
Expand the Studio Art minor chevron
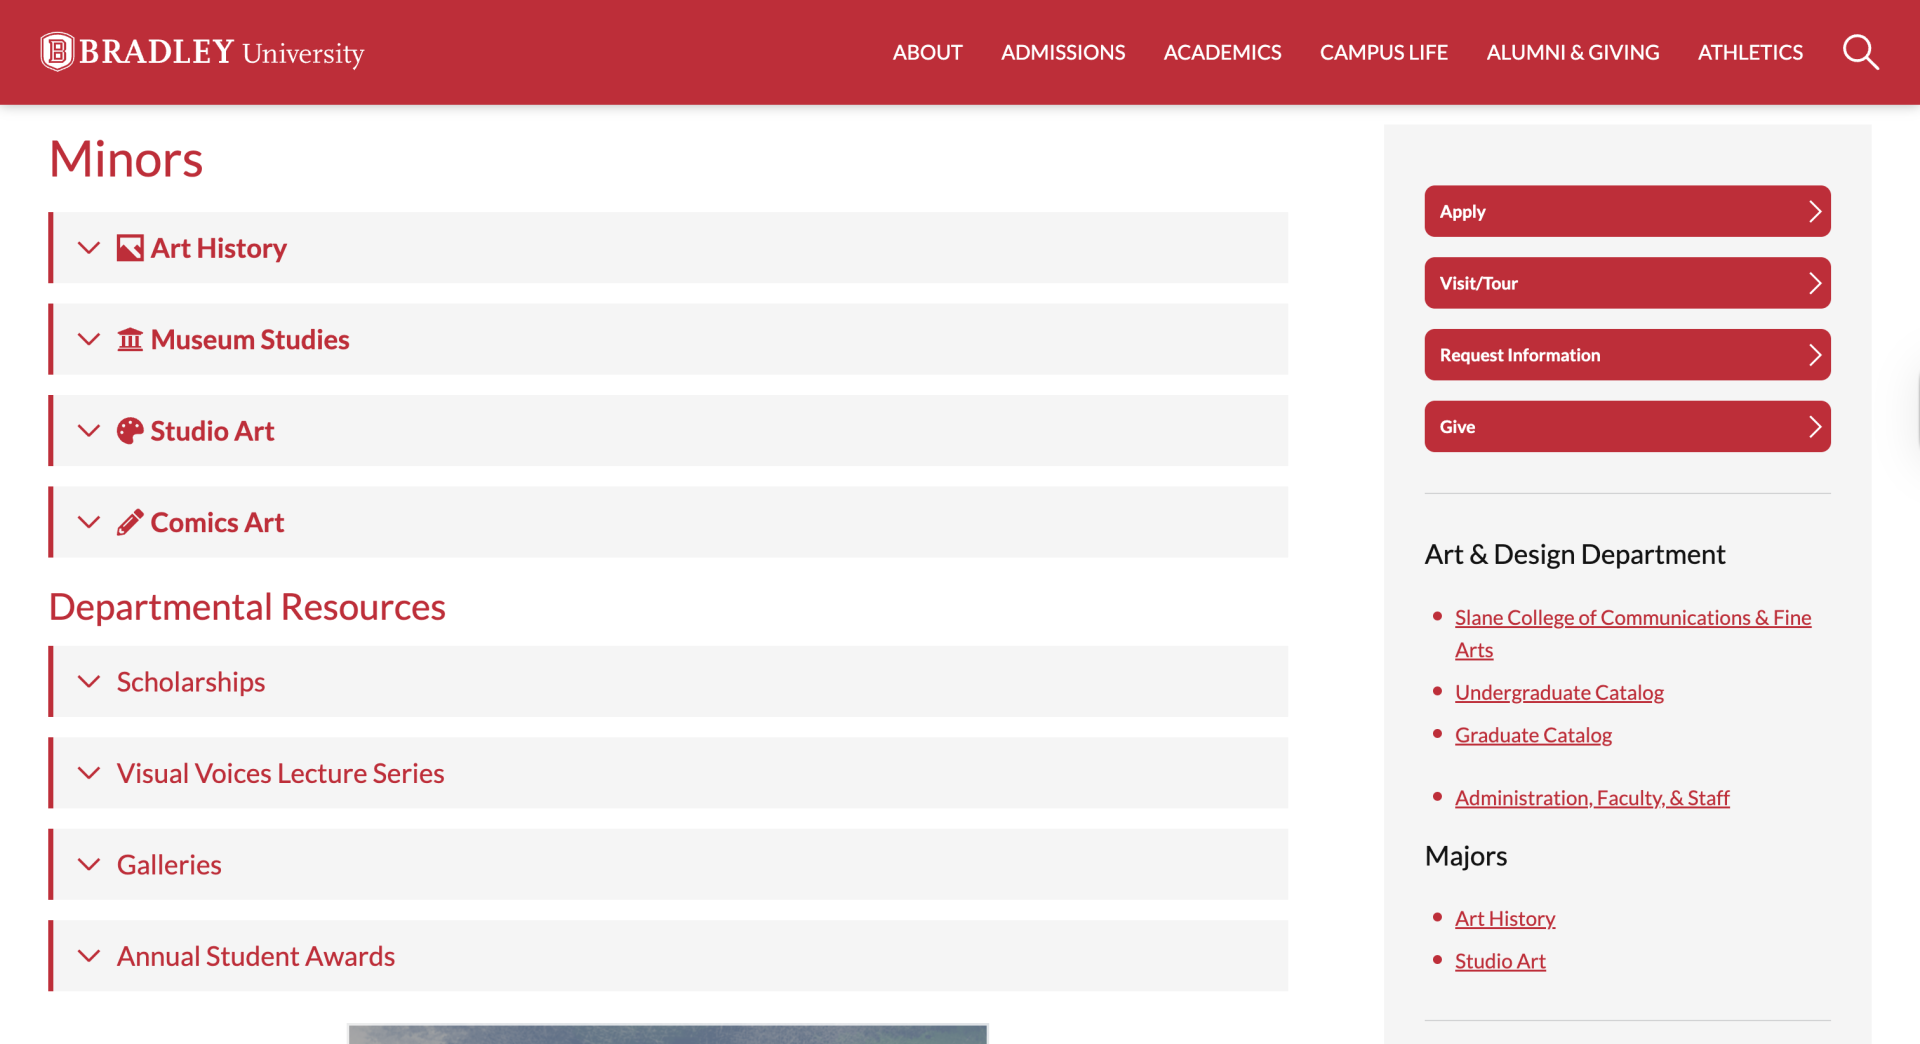pos(89,431)
